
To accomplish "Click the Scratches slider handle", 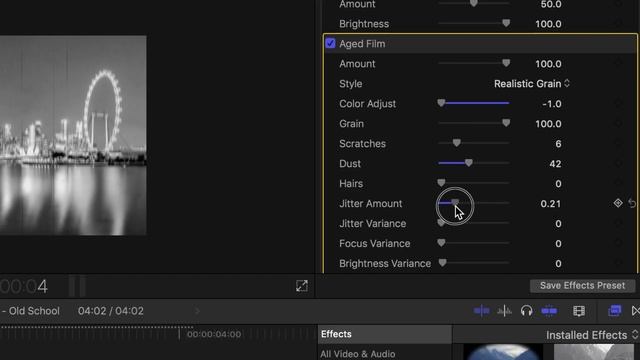I will 457,143.
